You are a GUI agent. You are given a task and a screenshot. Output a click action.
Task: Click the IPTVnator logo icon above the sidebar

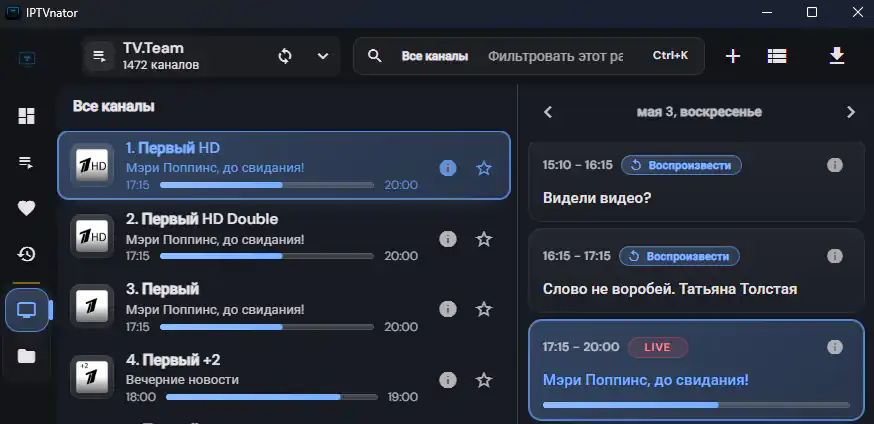[x=26, y=57]
